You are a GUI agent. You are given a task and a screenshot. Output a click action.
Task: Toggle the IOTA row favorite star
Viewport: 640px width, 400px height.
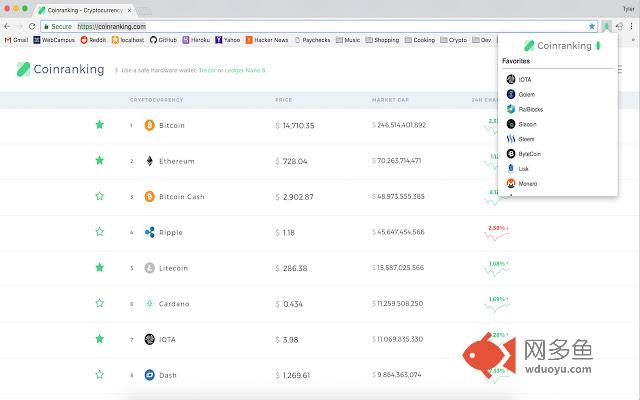pos(99,339)
